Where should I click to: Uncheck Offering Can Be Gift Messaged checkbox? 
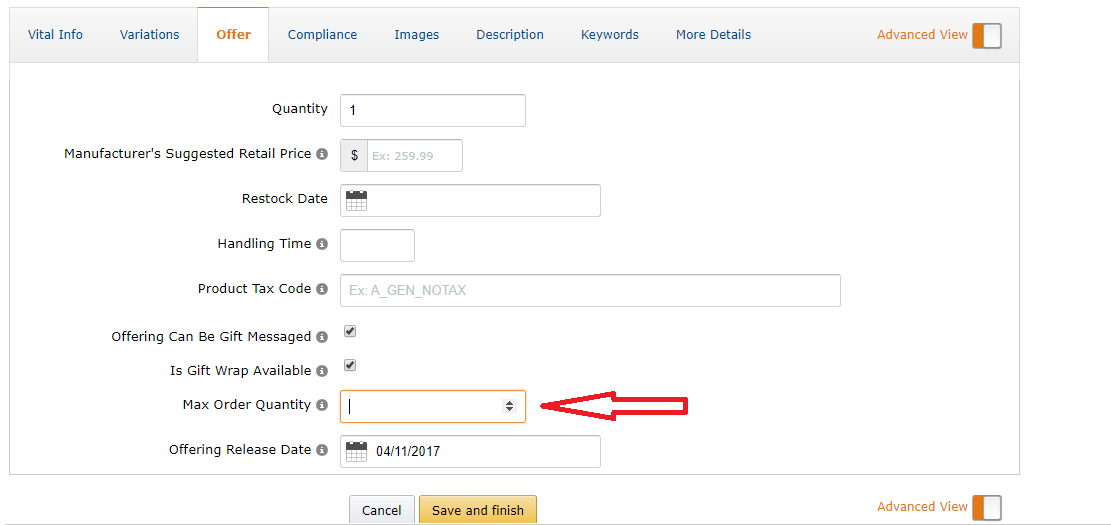point(350,331)
